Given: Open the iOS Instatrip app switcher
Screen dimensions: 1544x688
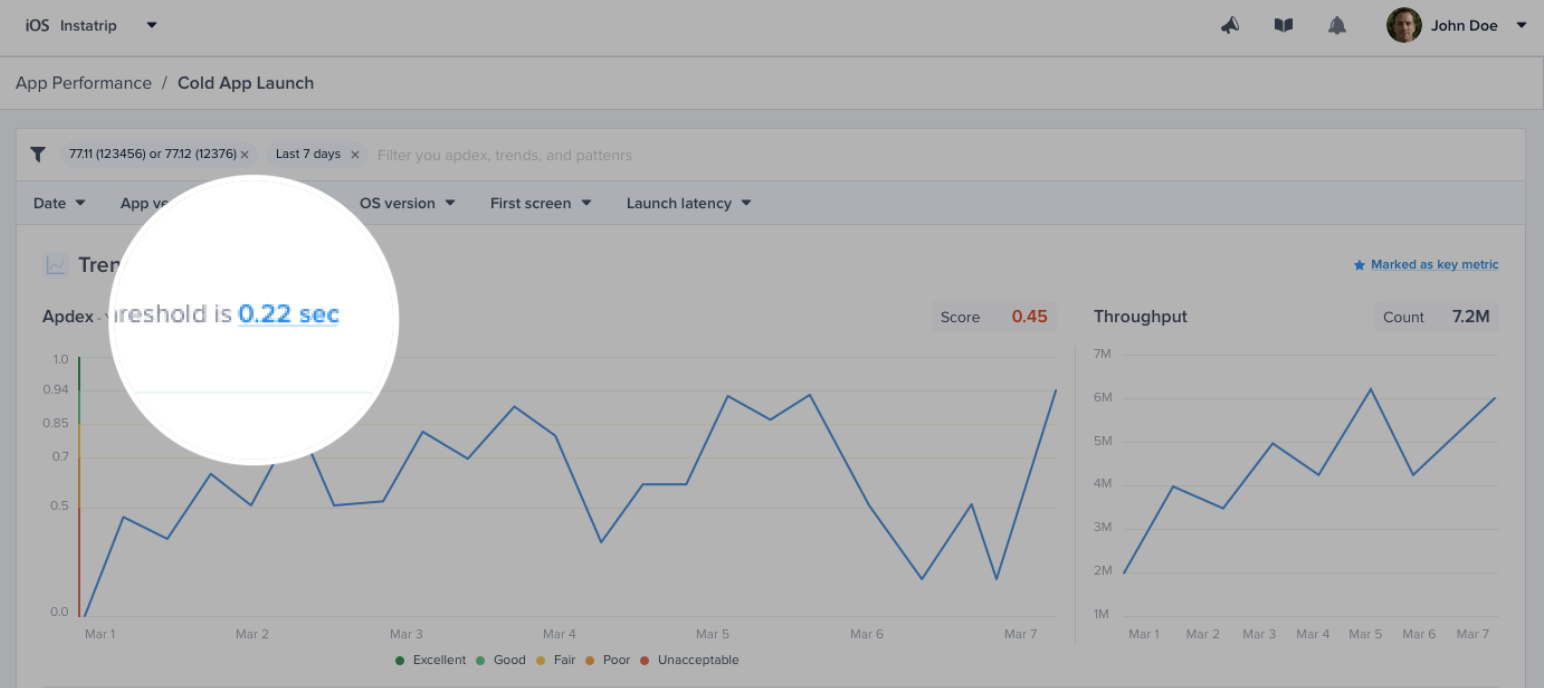Looking at the screenshot, I should (x=91, y=25).
